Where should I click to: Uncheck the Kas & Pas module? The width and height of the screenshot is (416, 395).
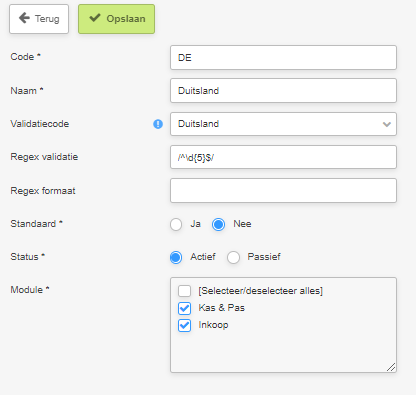point(184,308)
